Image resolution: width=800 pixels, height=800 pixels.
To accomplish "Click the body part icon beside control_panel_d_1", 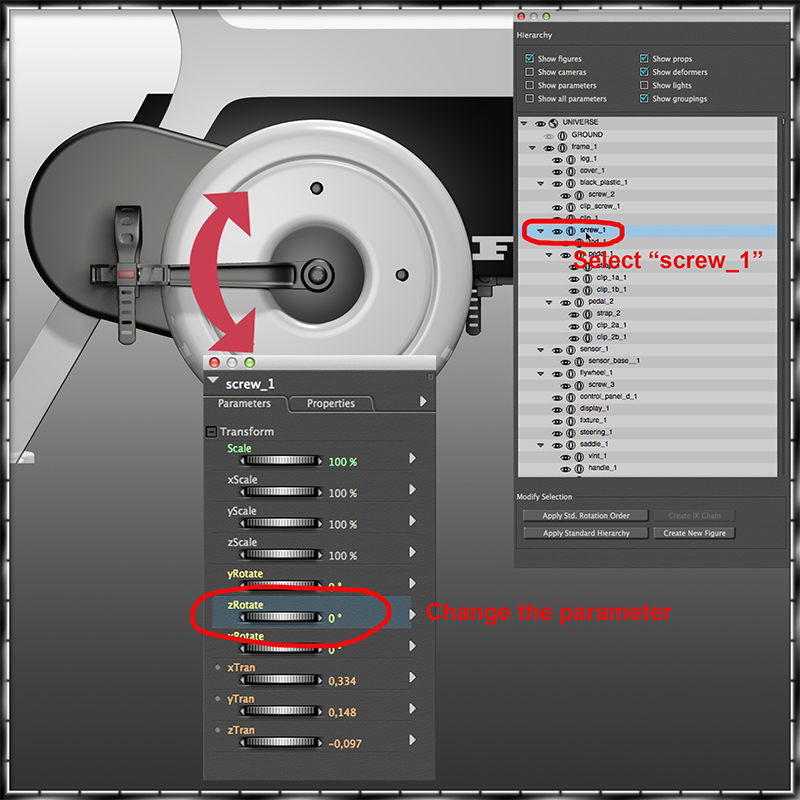I will pos(571,397).
